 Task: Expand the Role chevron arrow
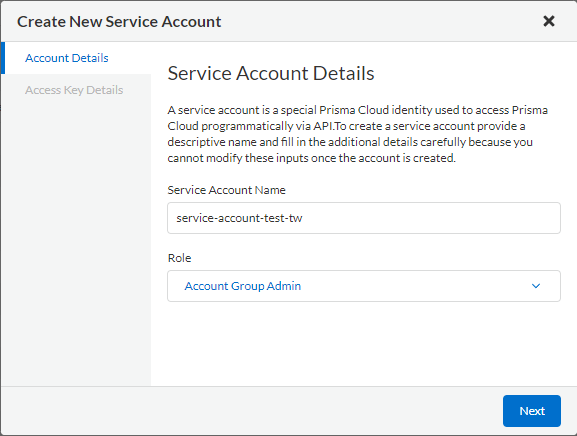pyautogui.click(x=536, y=286)
